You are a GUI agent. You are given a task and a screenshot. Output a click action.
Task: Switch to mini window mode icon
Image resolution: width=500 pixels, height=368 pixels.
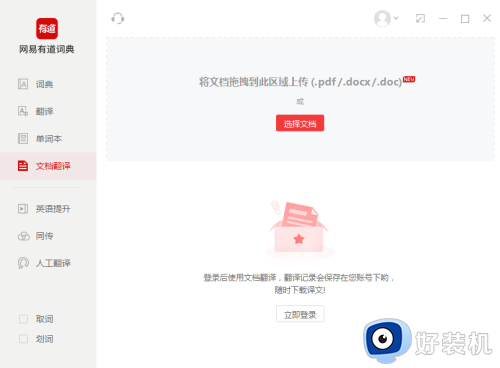(420, 18)
